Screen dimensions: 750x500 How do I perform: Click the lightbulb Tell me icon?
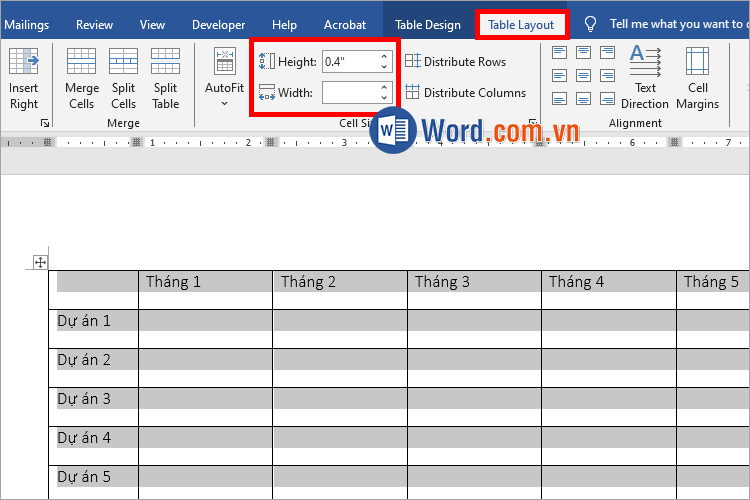tap(590, 24)
